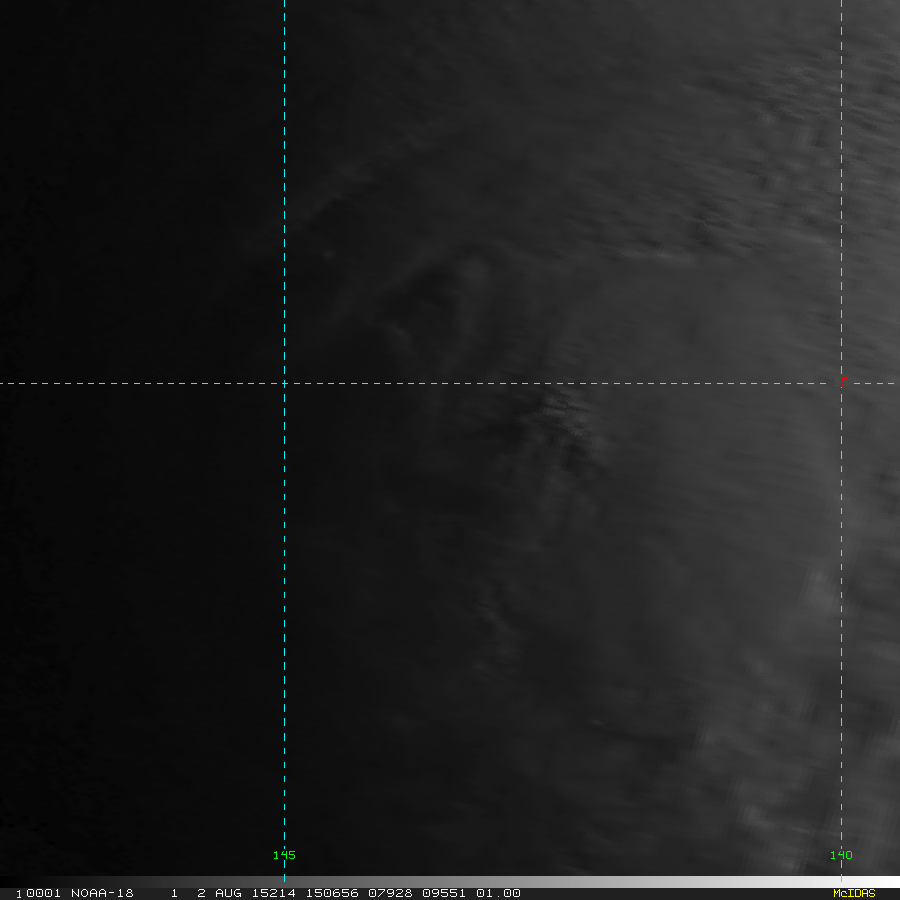900x900 pixels.
Task: Click the red 15 latitude label
Action: pyautogui.click(x=841, y=382)
